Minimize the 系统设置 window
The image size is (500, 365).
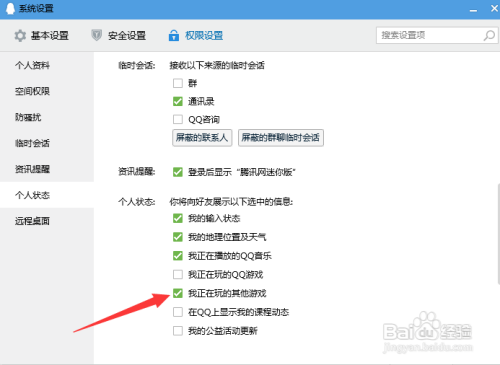pos(473,10)
